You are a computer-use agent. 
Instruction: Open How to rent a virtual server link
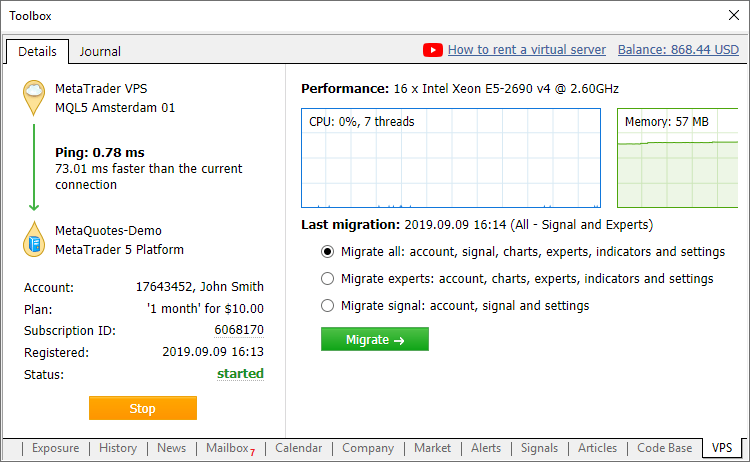click(x=526, y=50)
